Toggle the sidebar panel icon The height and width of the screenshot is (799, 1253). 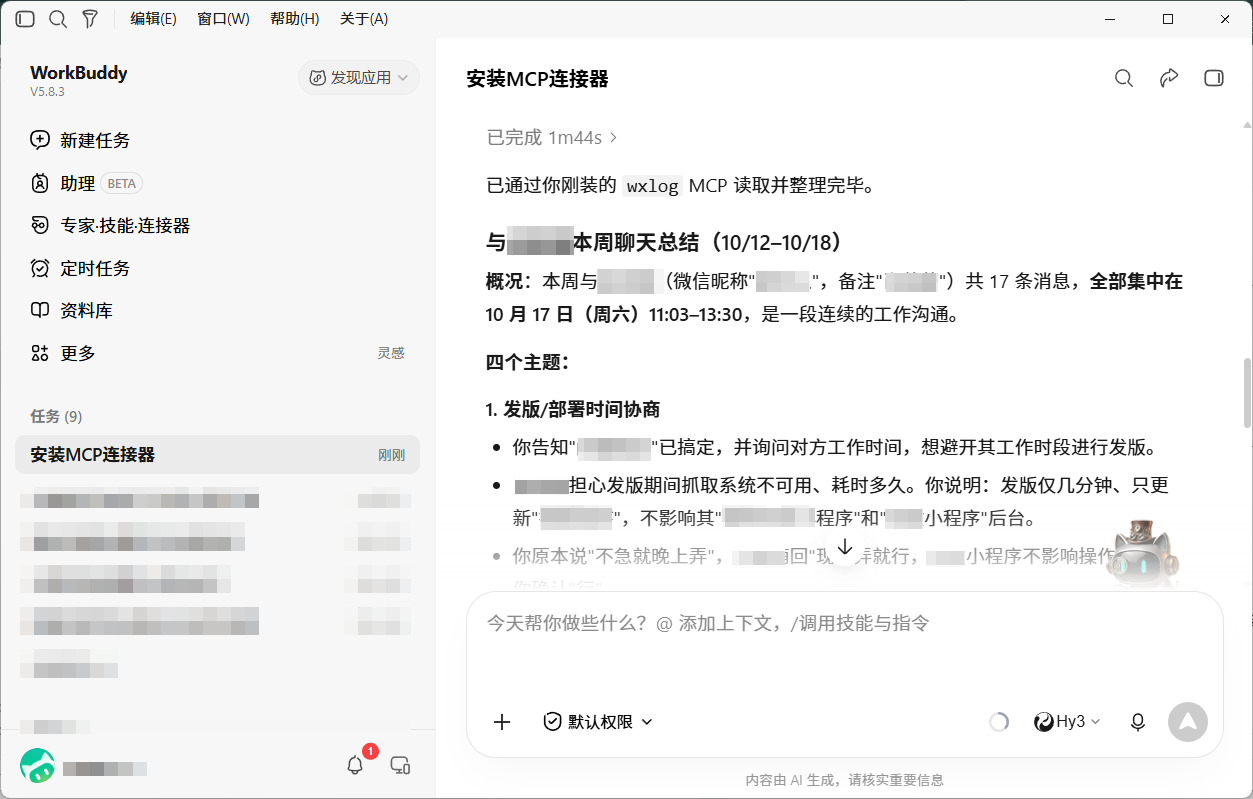point(25,19)
